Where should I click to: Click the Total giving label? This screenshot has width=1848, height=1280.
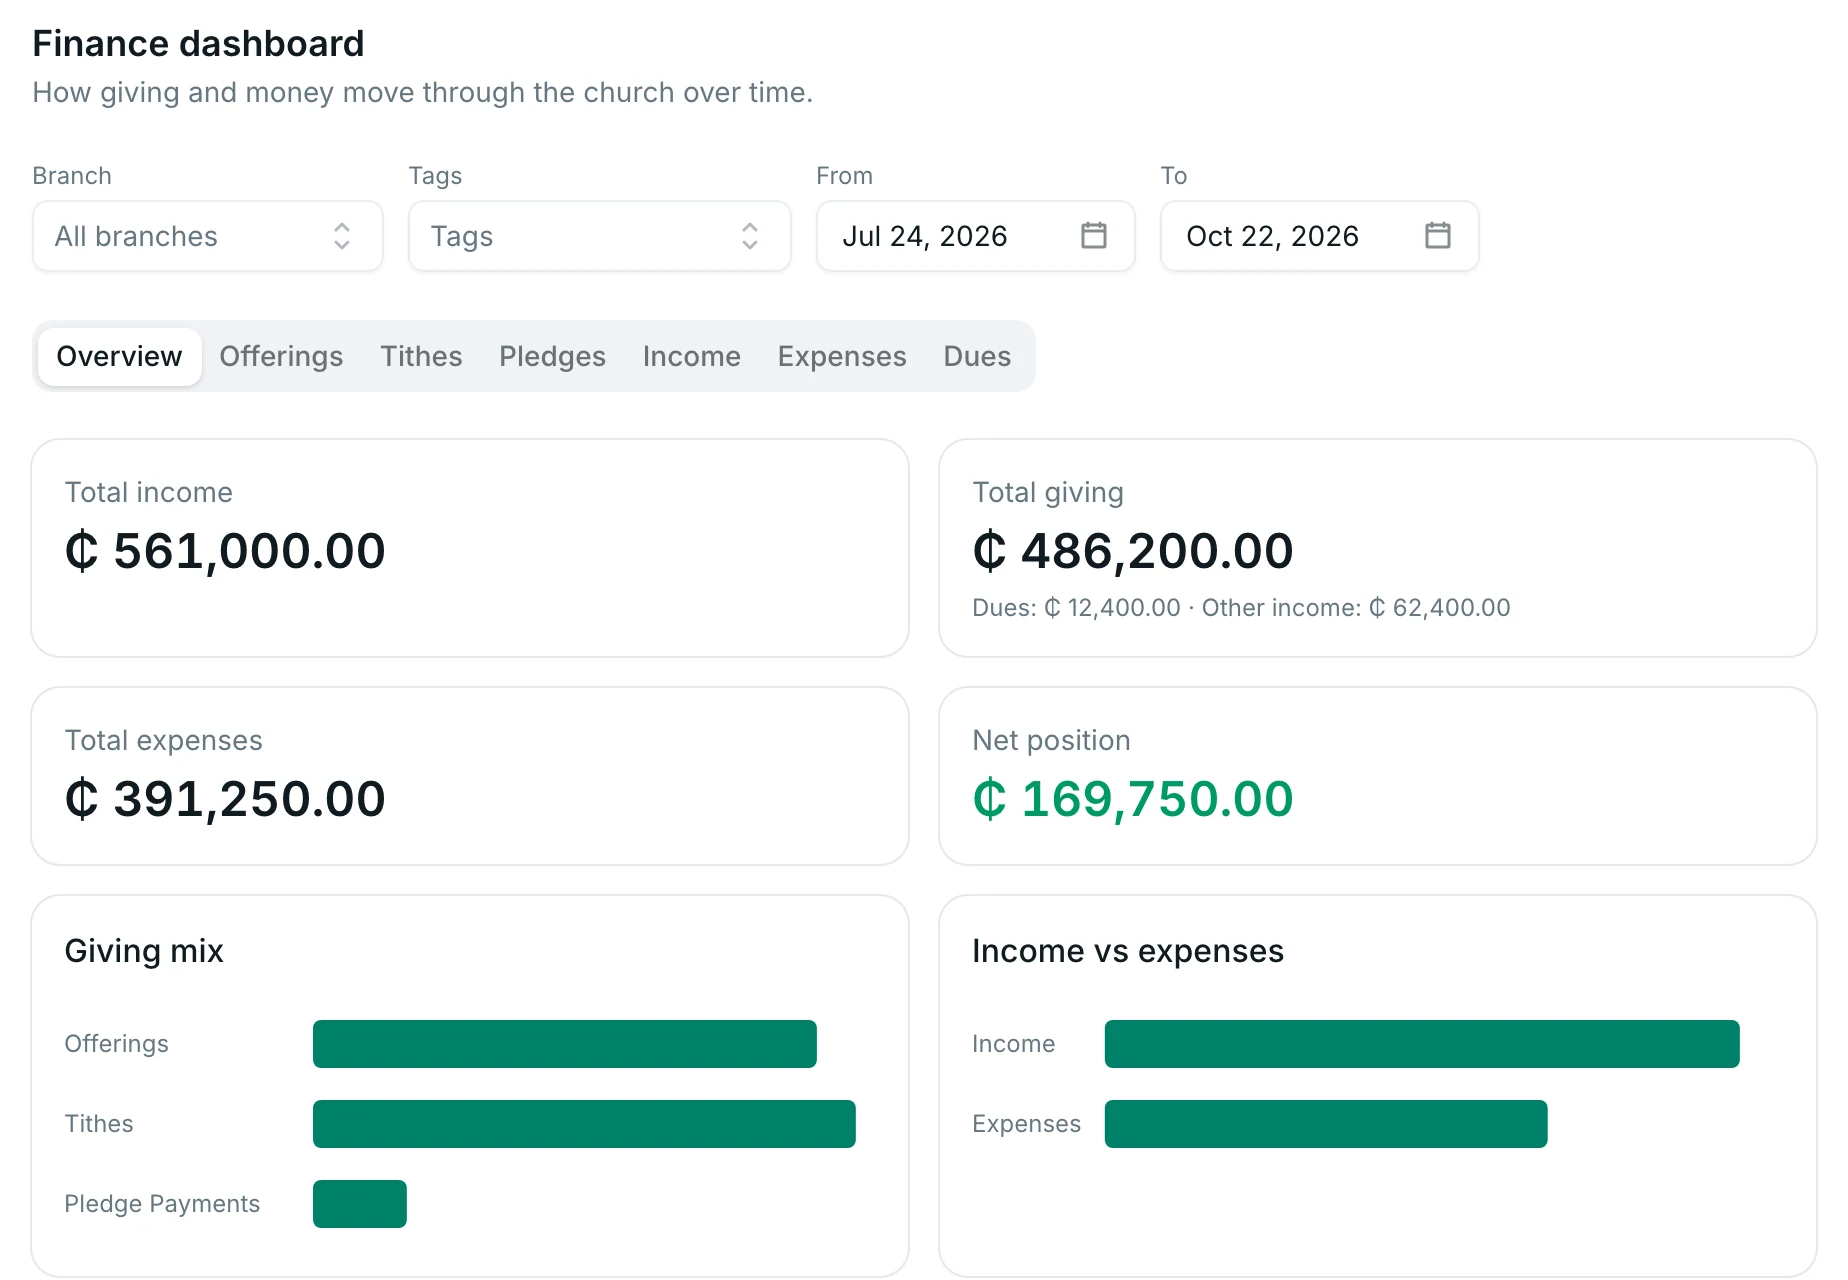(x=1048, y=492)
